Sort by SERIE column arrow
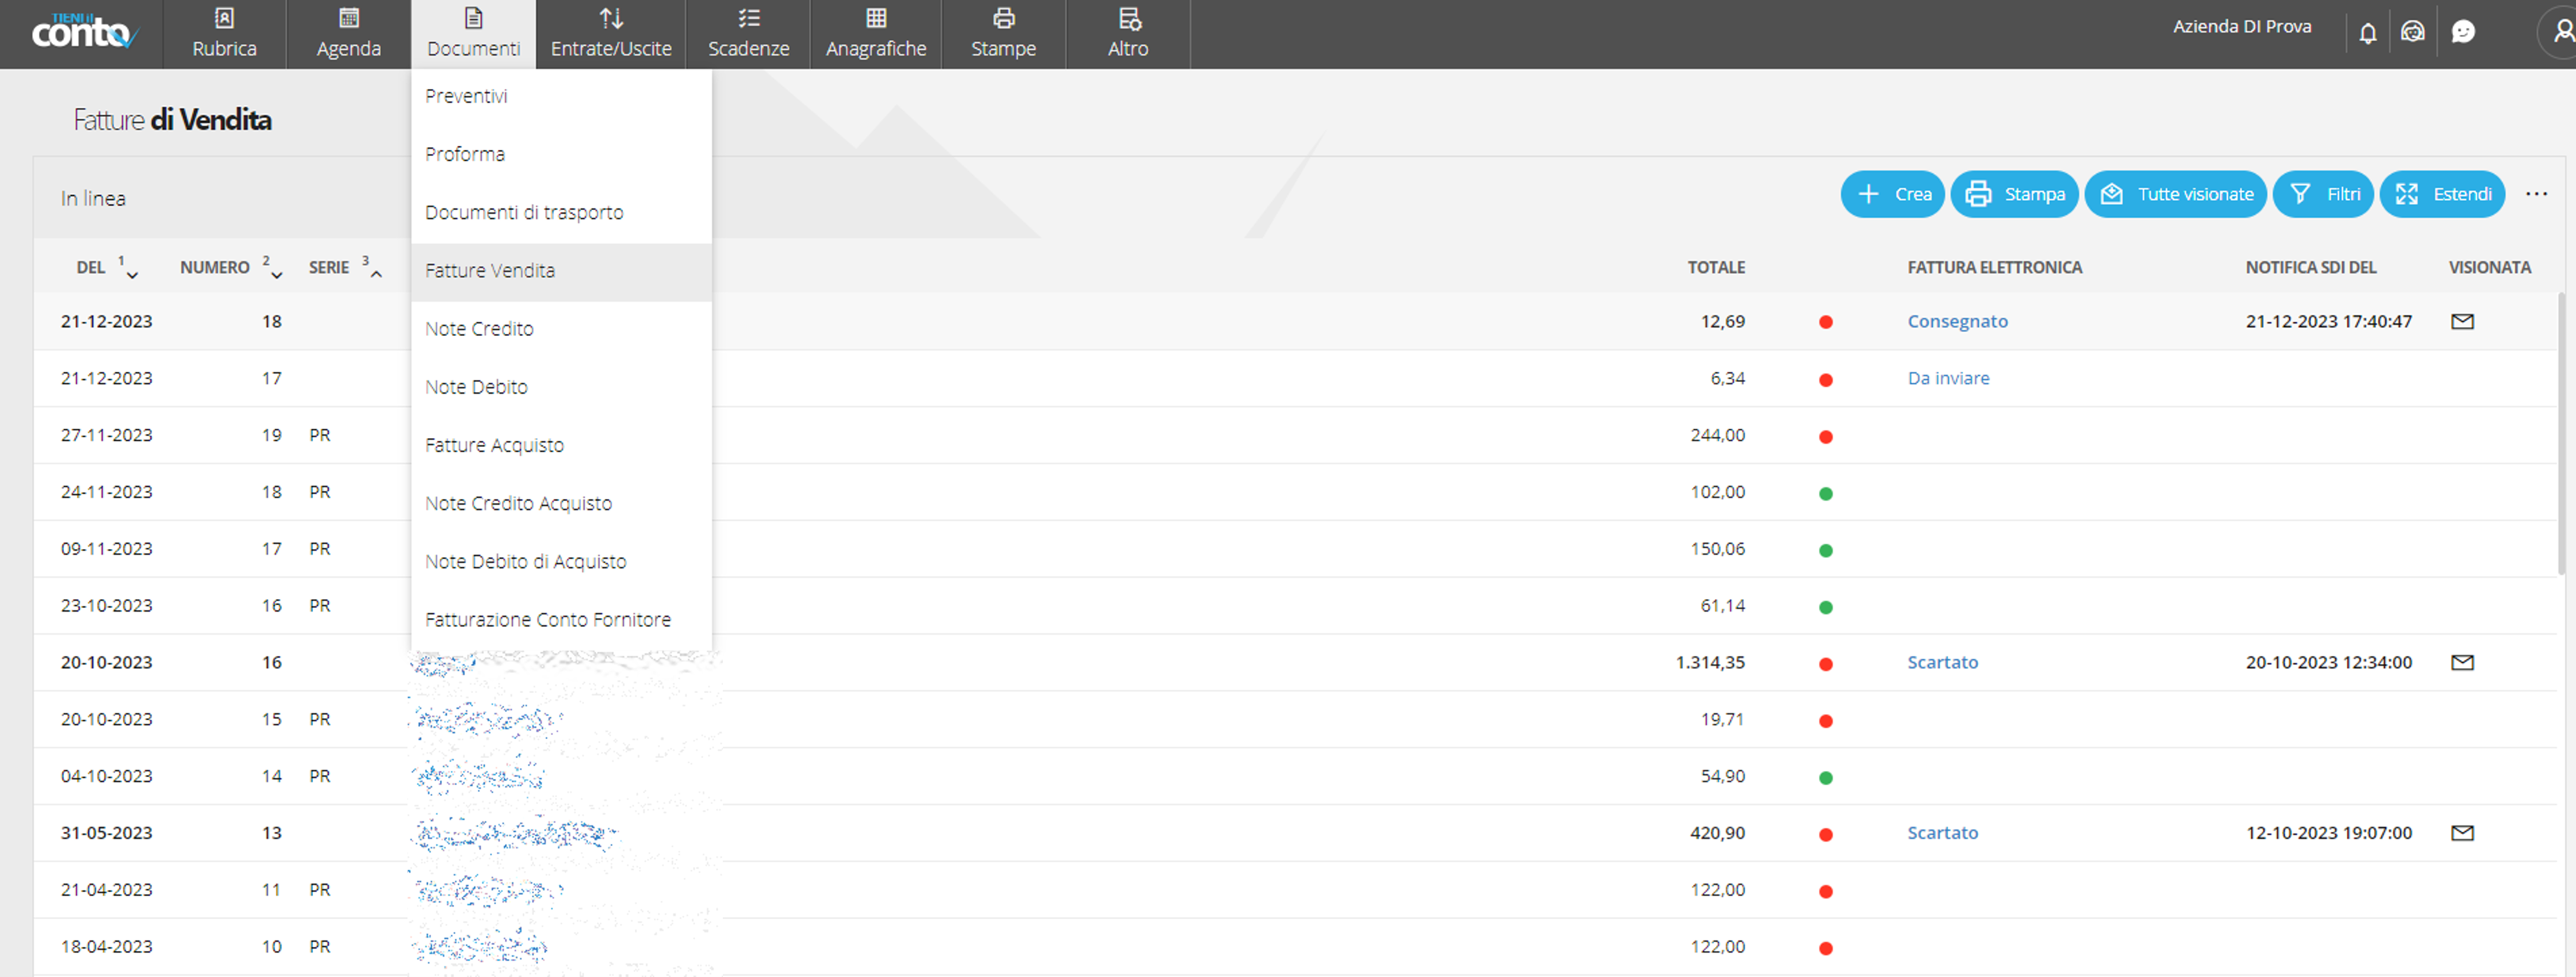The height and width of the screenshot is (977, 2576). click(376, 274)
